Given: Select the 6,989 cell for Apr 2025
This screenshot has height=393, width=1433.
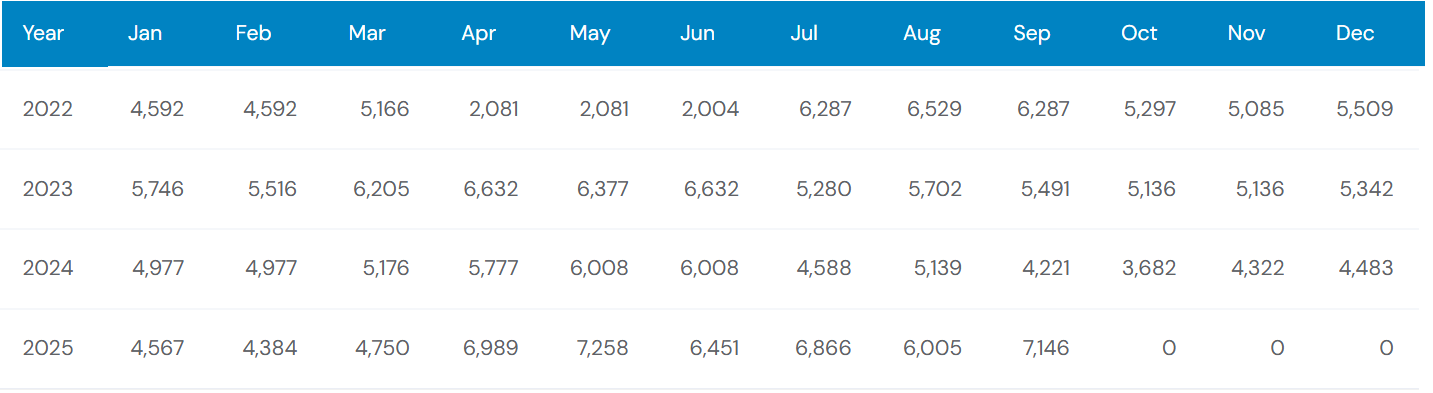Looking at the screenshot, I should coord(490,348).
